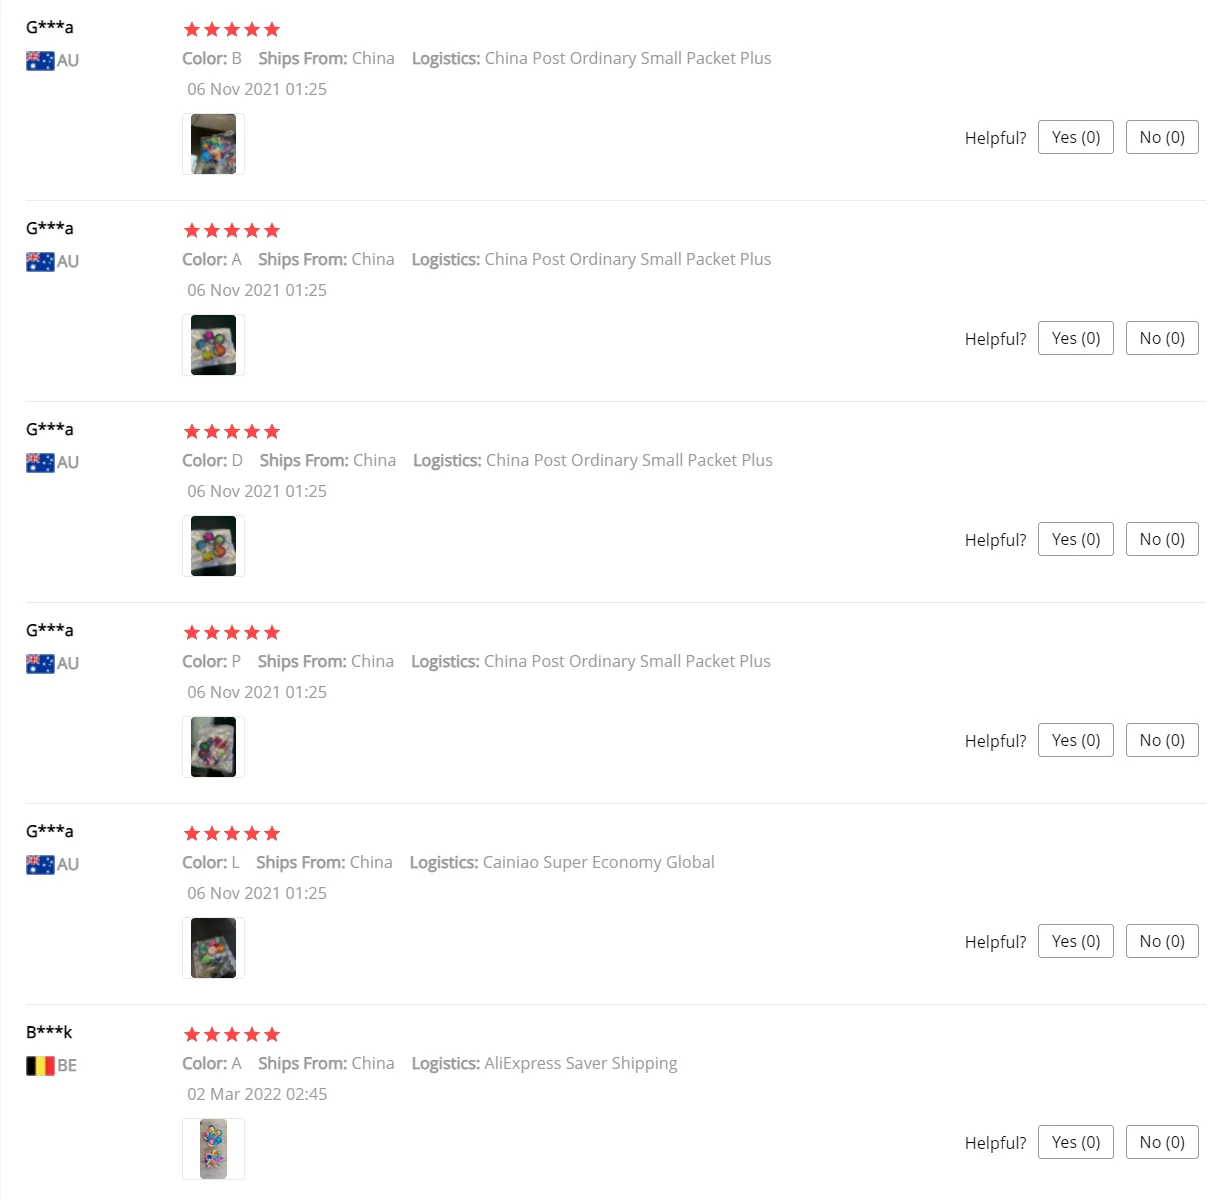
Task: Vote No on the Color P review
Action: point(1161,741)
